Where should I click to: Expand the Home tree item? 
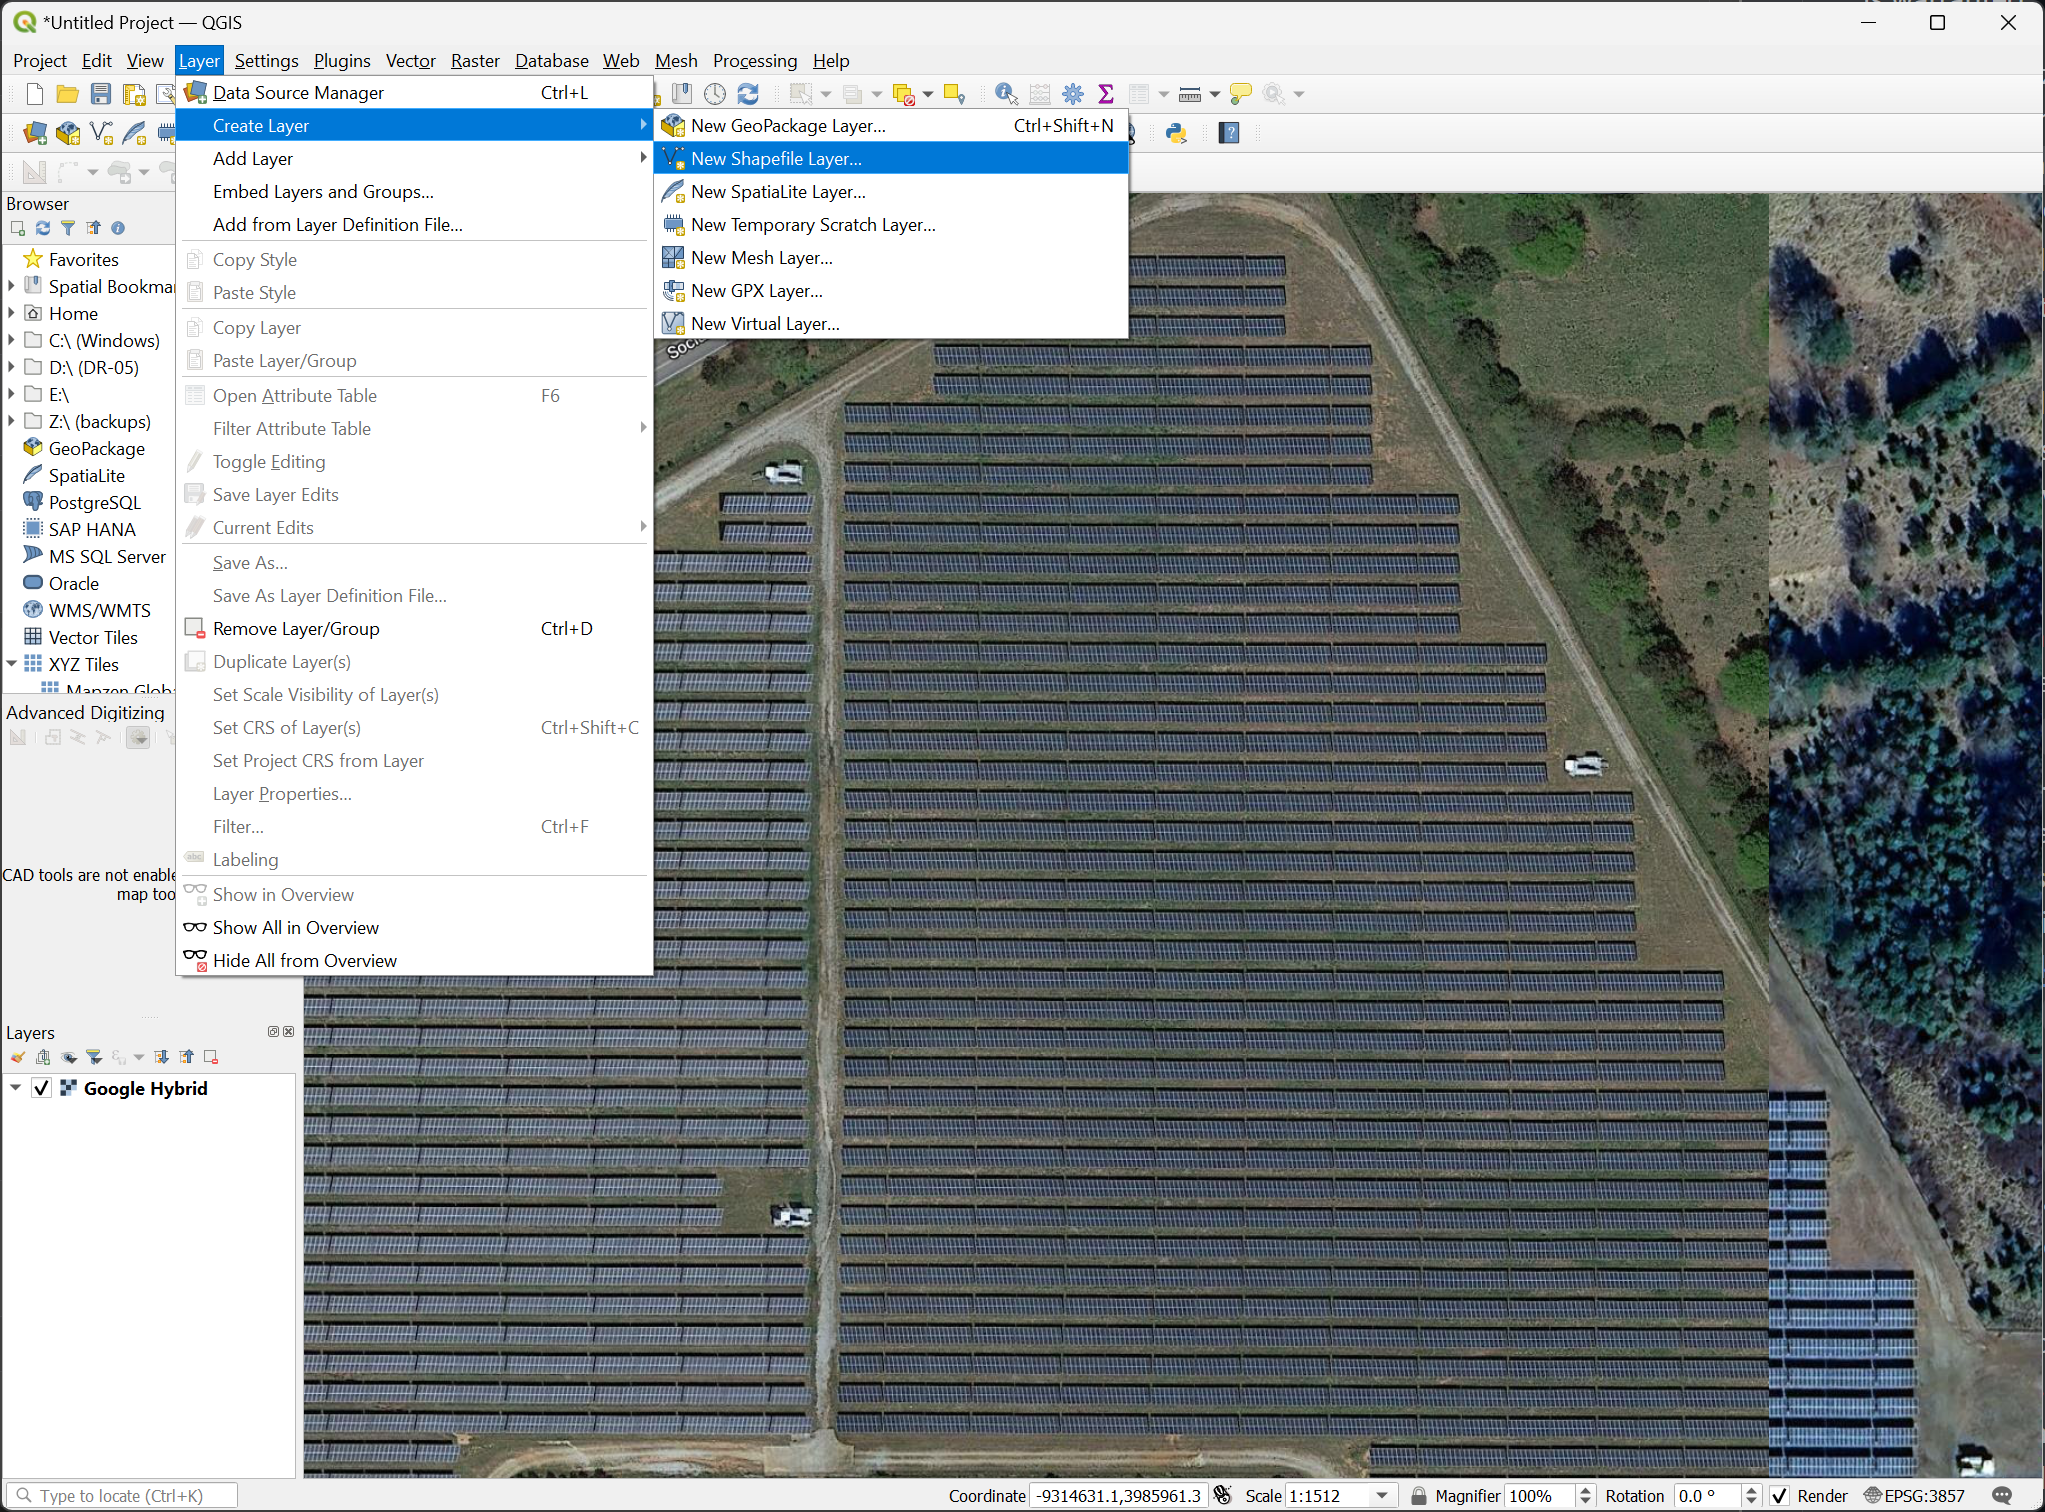click(11, 313)
